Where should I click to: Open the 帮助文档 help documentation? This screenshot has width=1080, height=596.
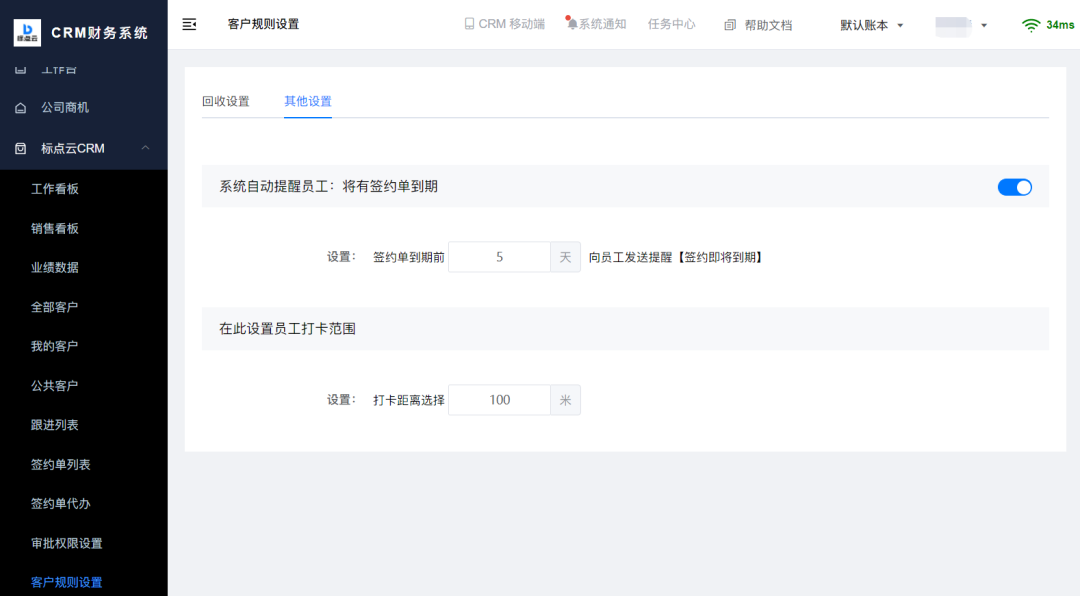click(757, 24)
